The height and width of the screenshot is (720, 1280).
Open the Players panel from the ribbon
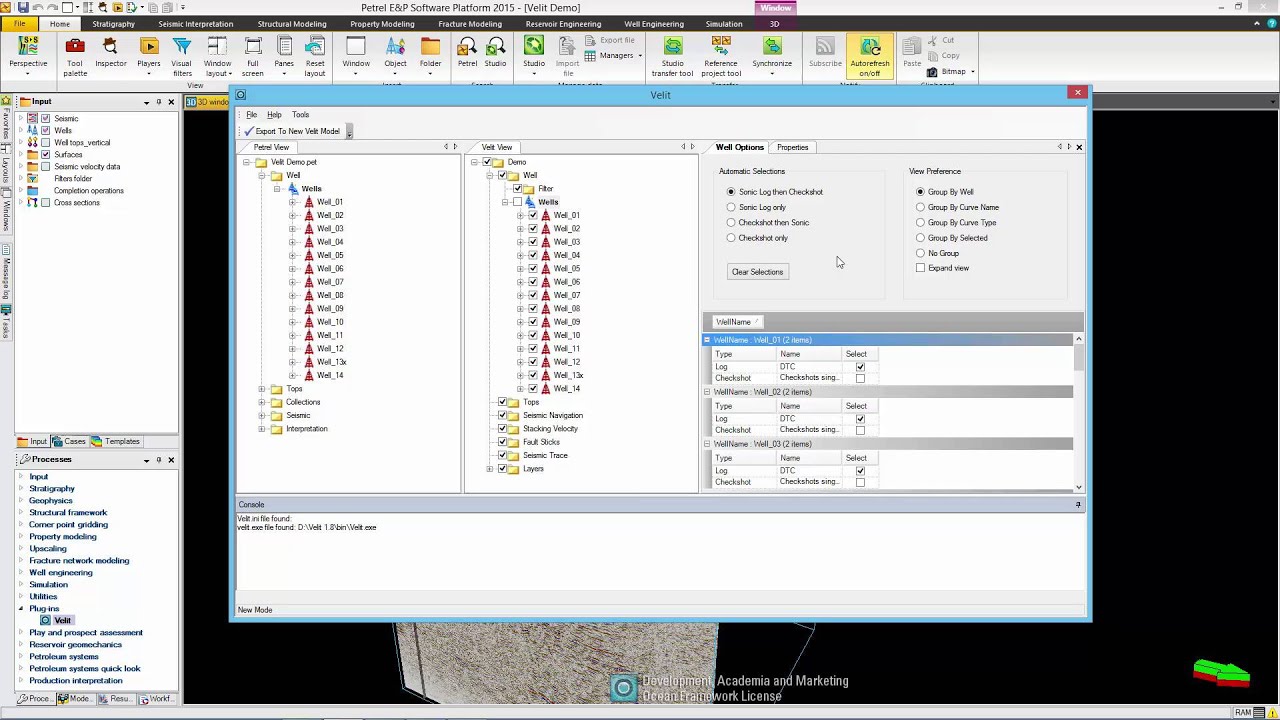[149, 54]
